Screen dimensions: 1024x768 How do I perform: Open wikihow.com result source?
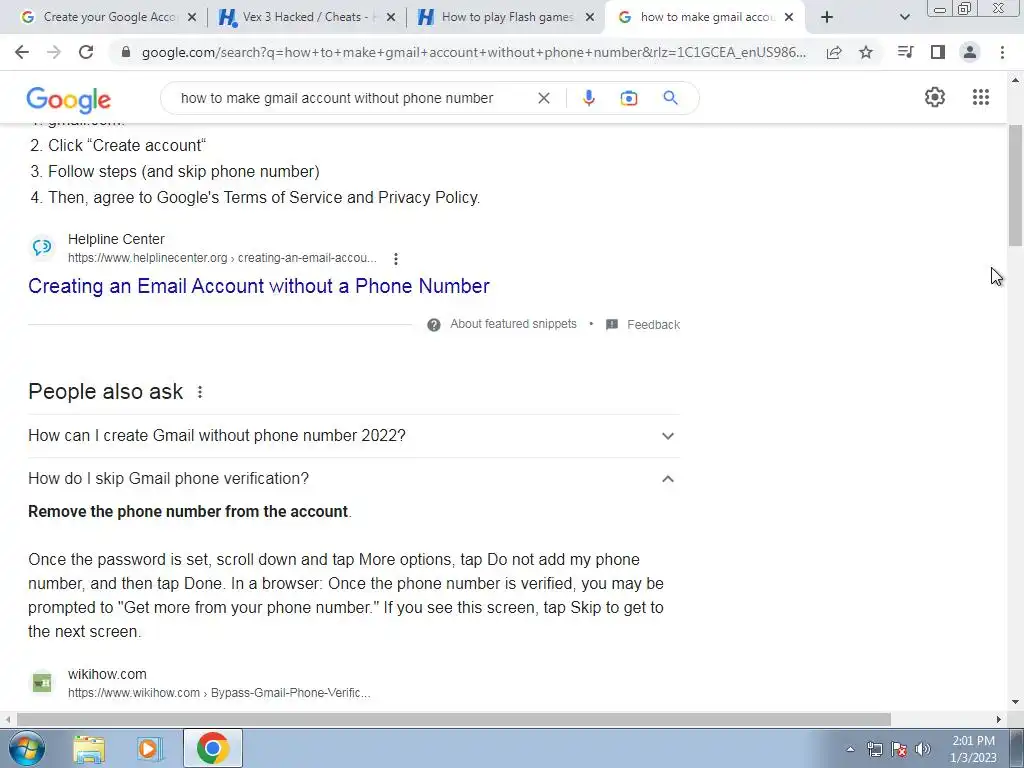click(x=107, y=674)
